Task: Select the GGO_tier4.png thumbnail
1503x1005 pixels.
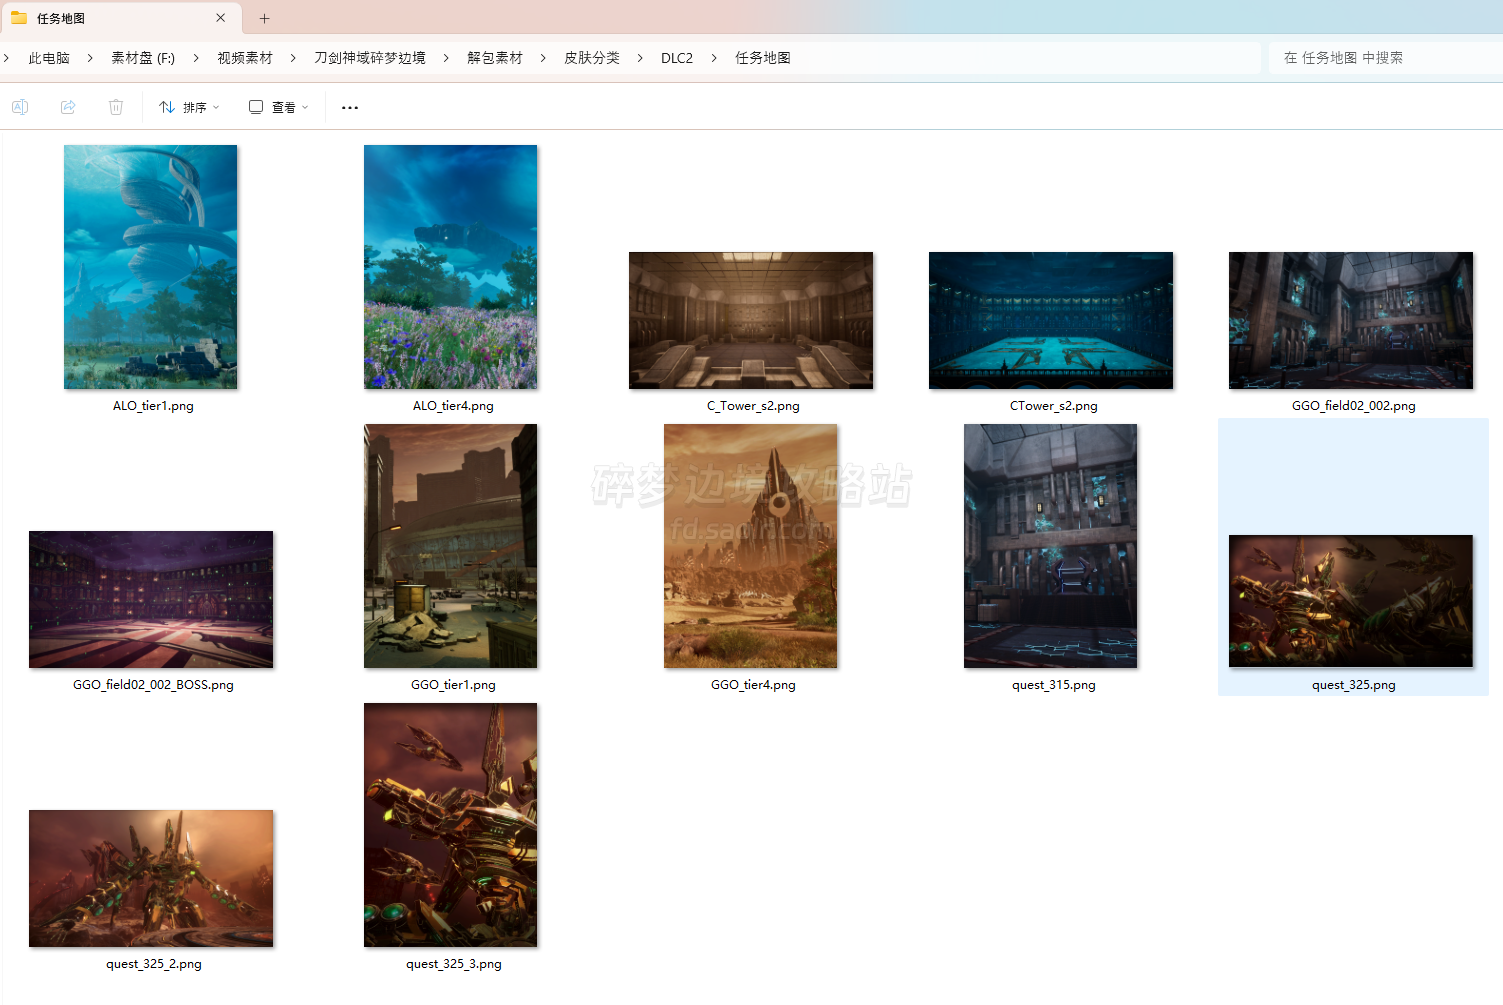Action: point(751,546)
